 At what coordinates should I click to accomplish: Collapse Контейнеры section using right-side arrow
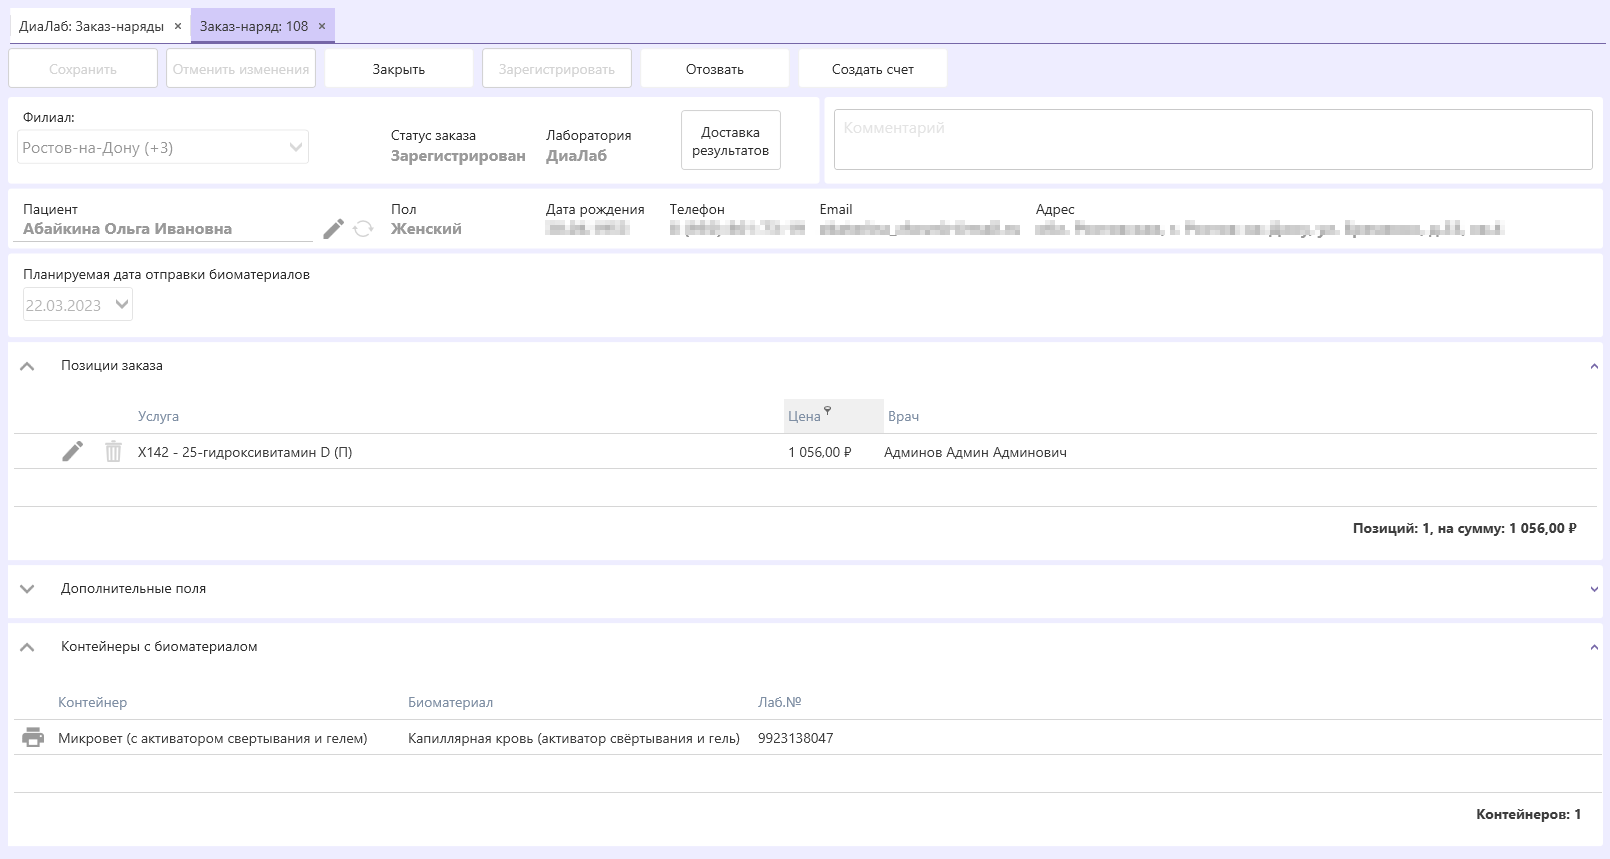pos(1594,647)
